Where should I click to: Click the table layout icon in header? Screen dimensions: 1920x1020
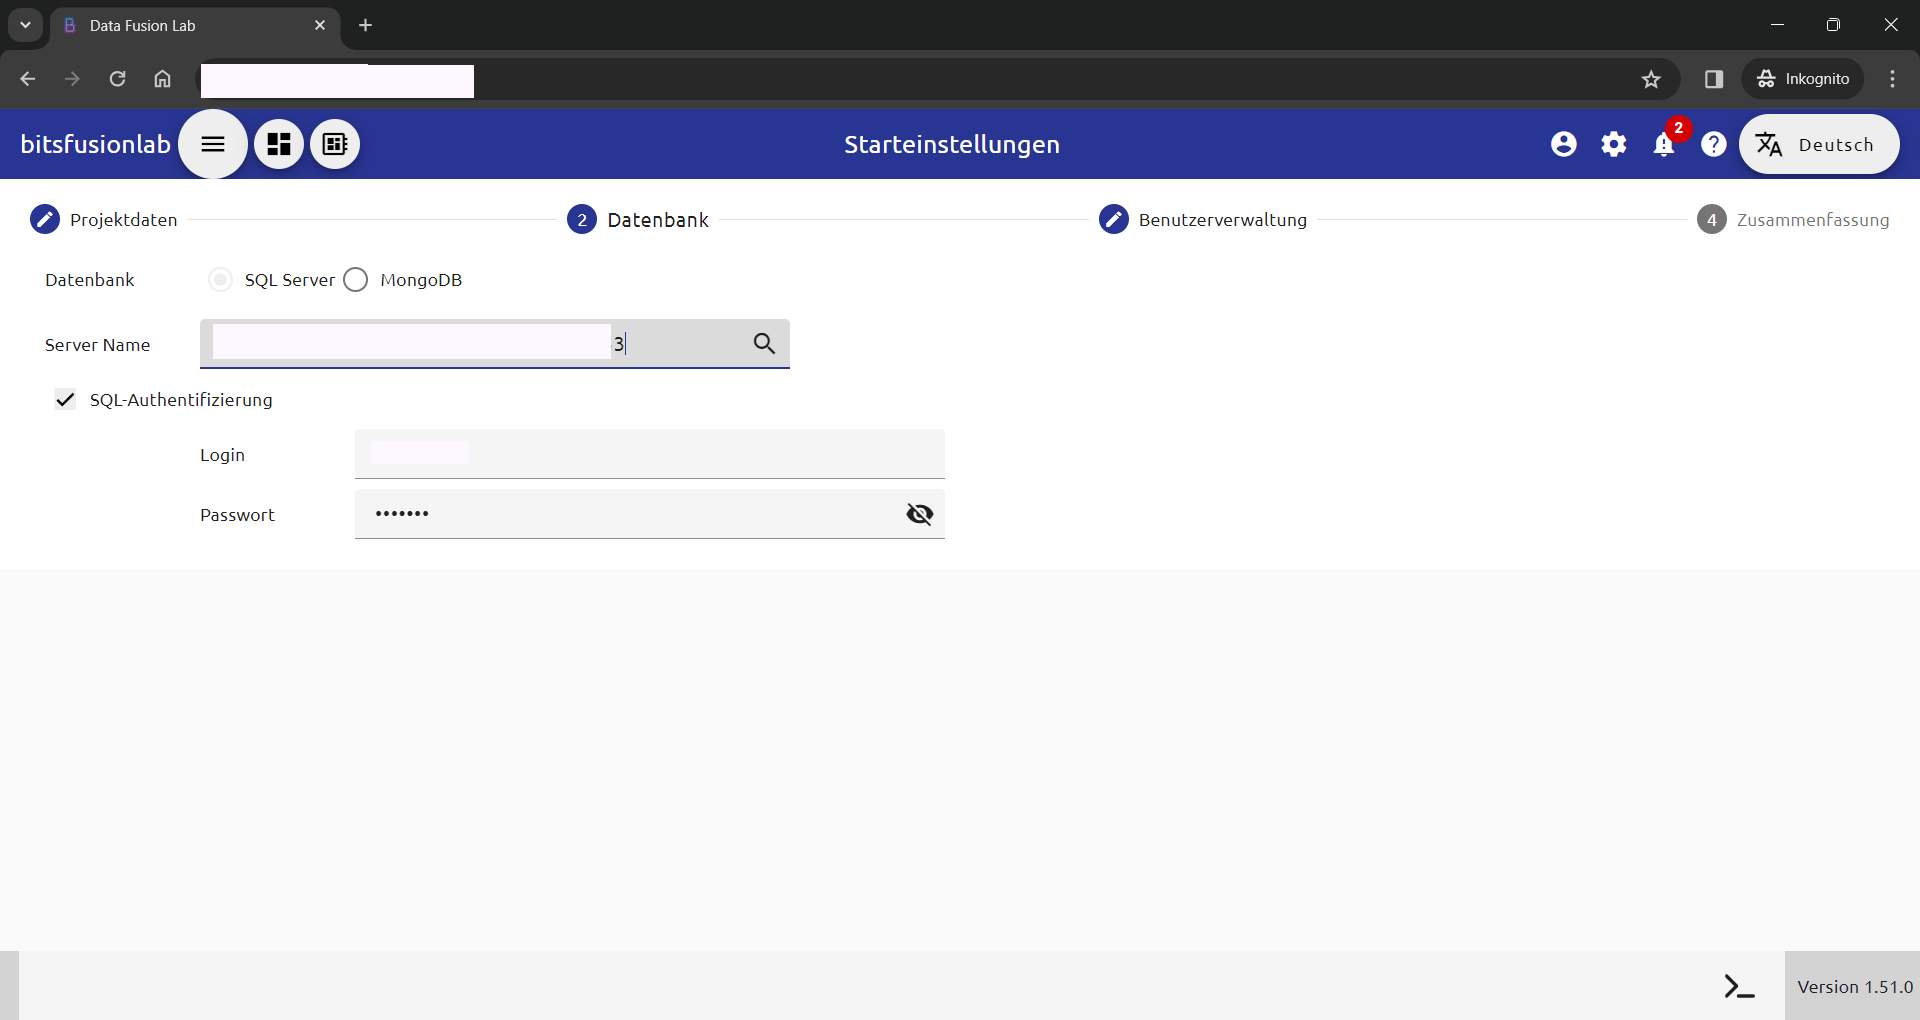(x=335, y=144)
